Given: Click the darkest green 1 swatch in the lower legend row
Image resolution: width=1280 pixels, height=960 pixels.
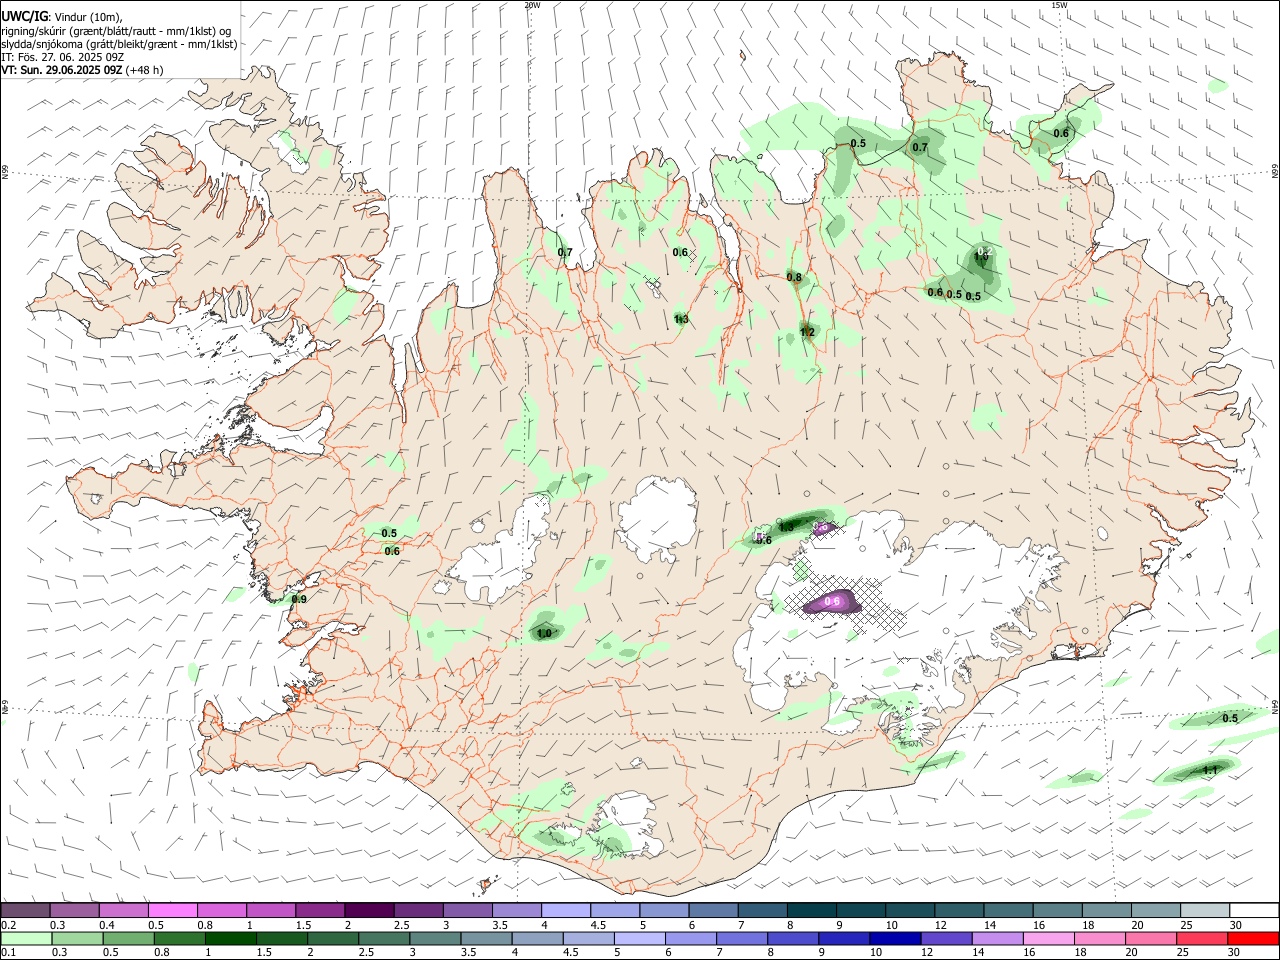Looking at the screenshot, I should coord(230,938).
